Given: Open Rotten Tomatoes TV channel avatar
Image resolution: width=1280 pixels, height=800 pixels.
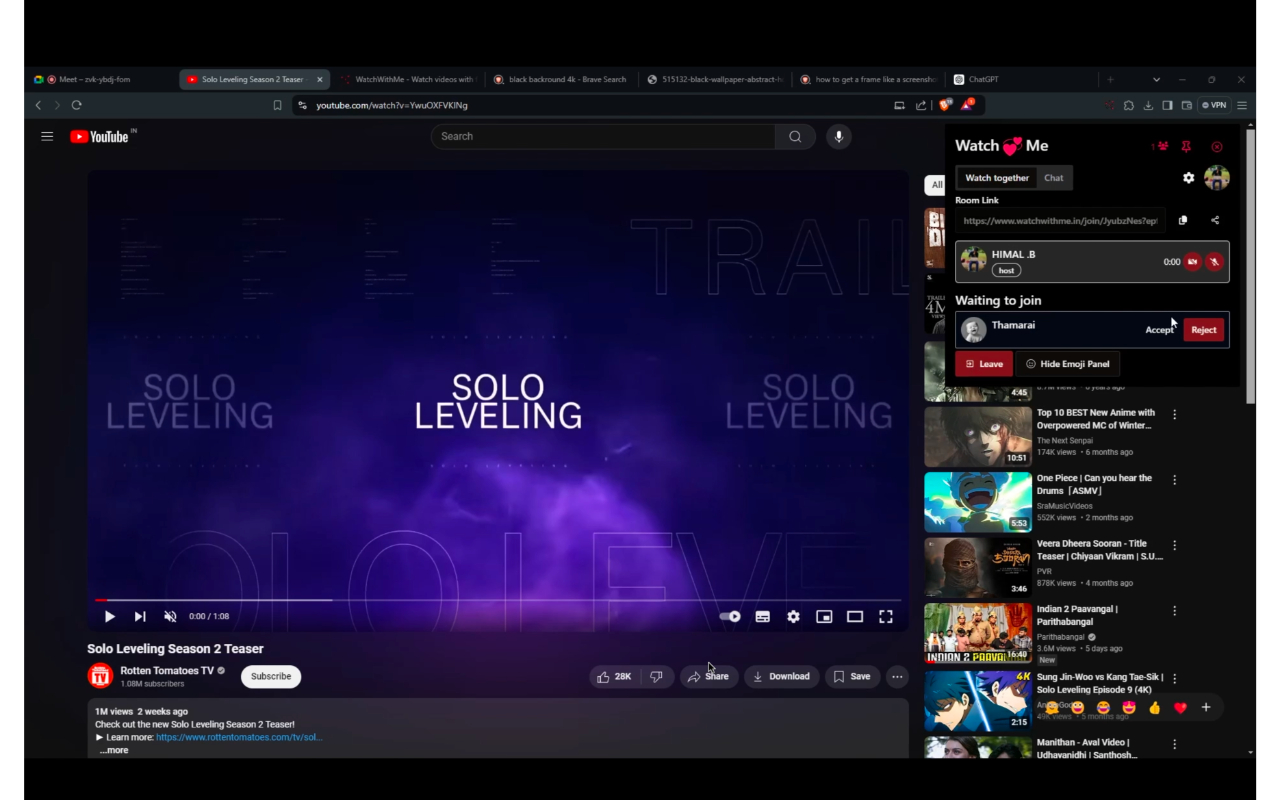Looking at the screenshot, I should [100, 676].
